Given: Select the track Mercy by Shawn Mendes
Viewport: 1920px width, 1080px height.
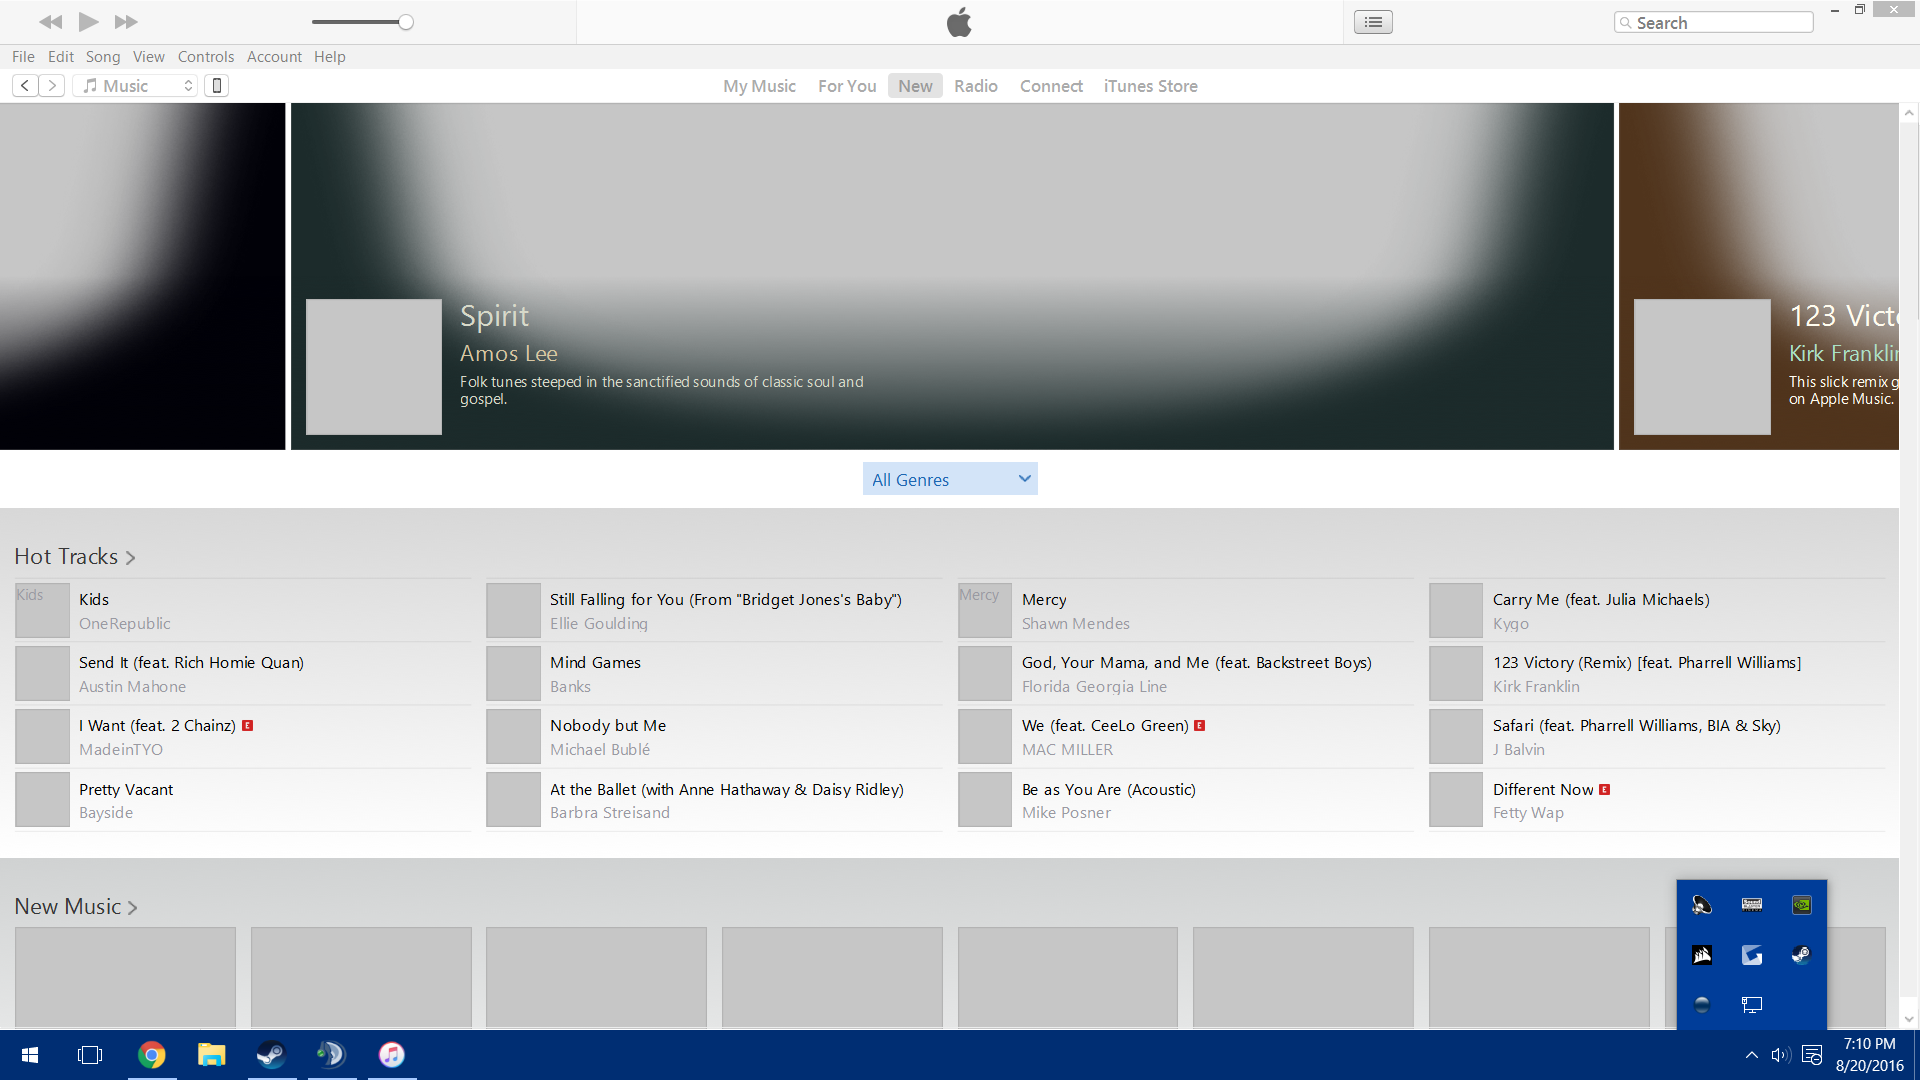Looking at the screenshot, I should tap(1044, 600).
